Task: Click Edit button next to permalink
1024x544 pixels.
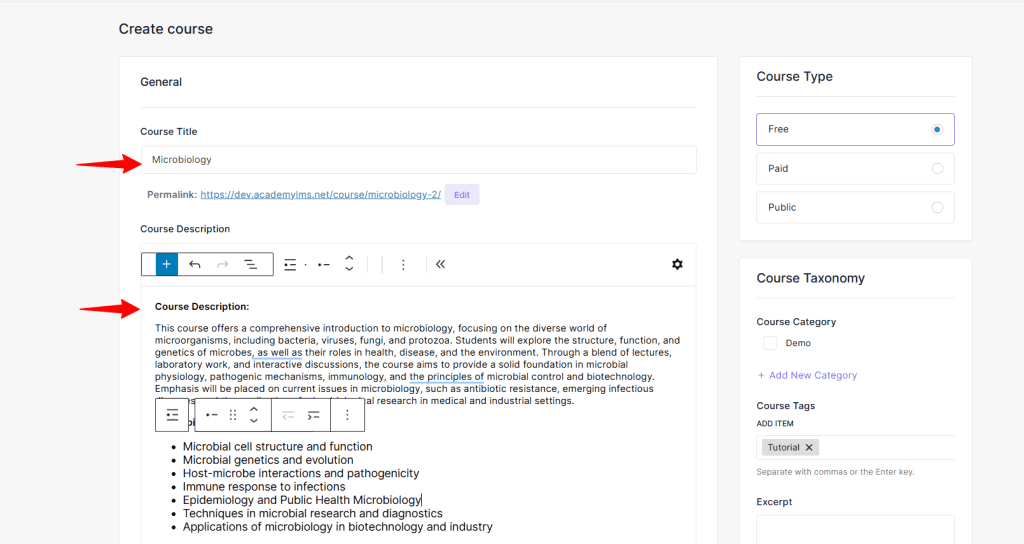Action: point(462,195)
